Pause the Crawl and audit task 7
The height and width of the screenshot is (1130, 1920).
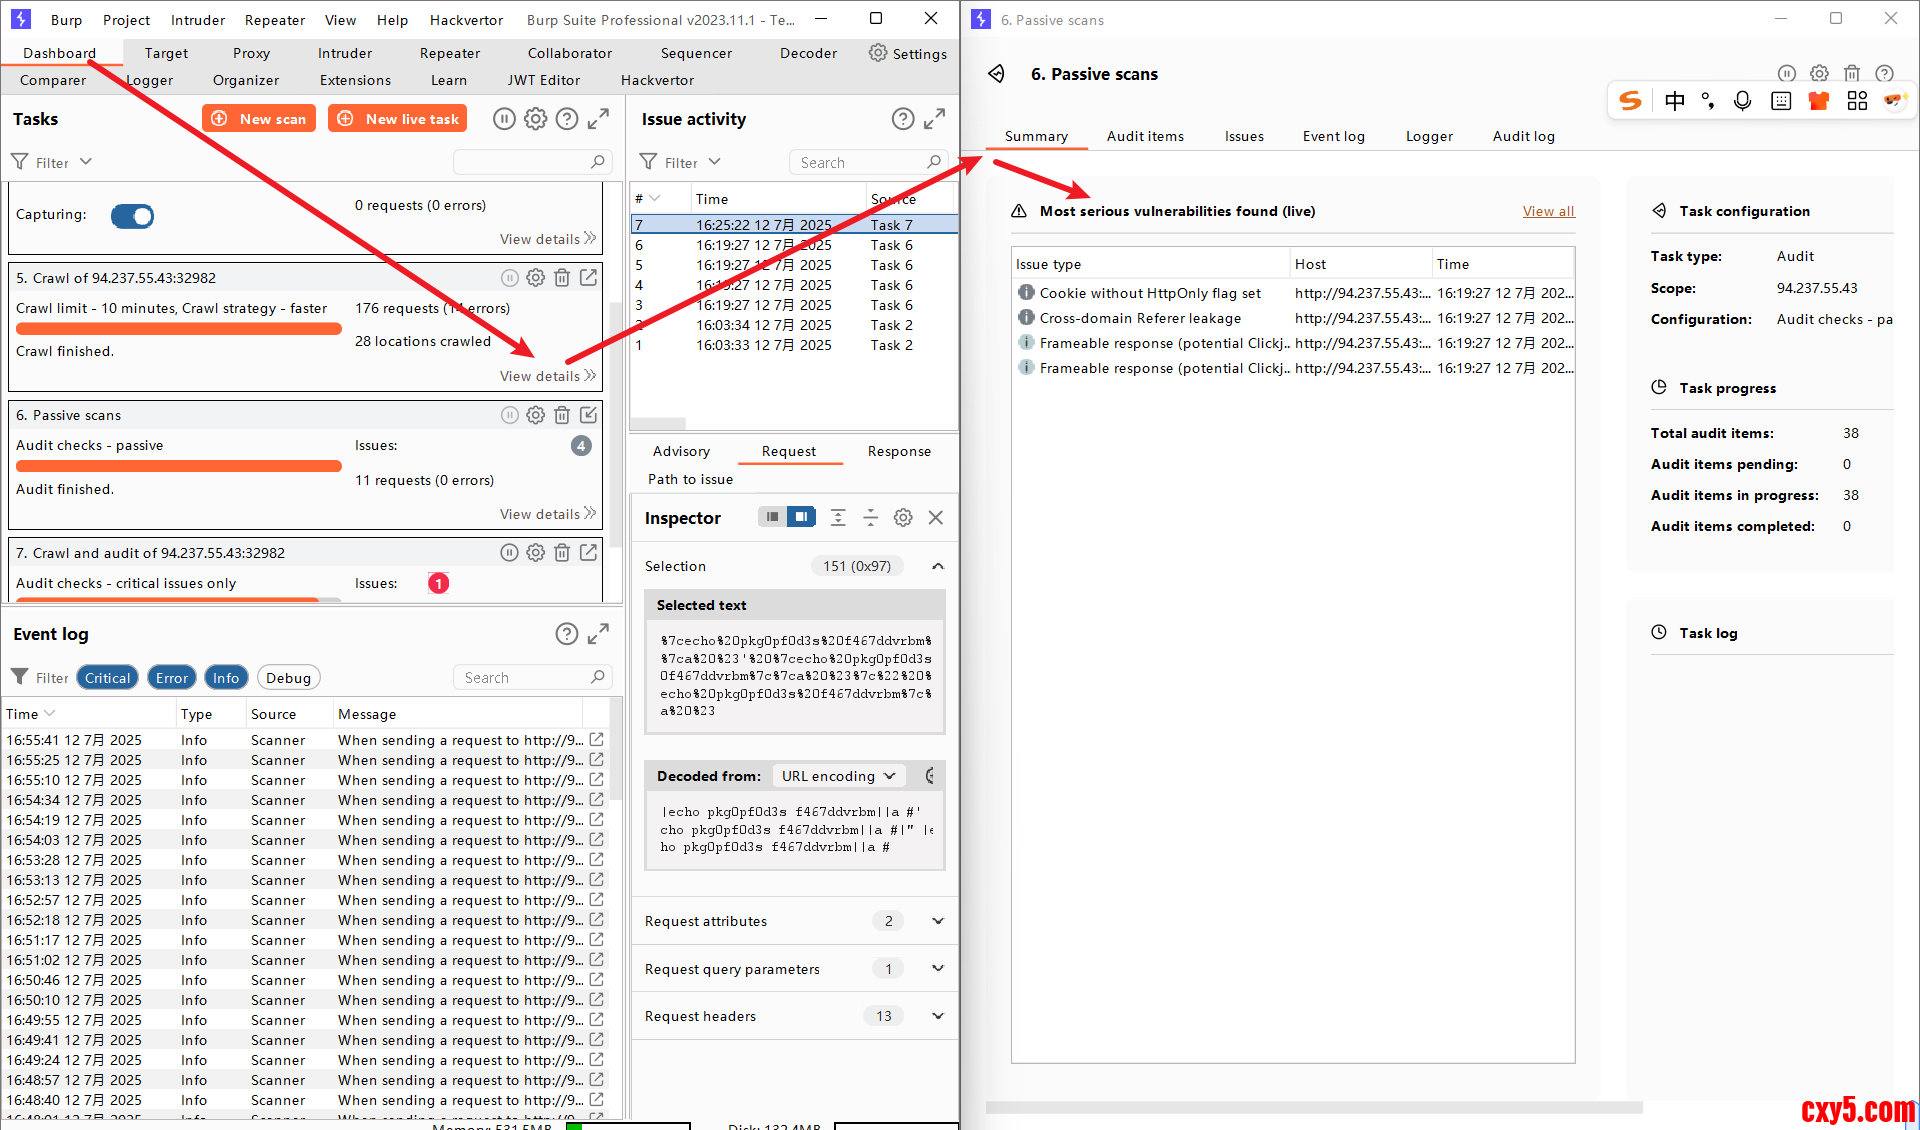pyautogui.click(x=509, y=552)
